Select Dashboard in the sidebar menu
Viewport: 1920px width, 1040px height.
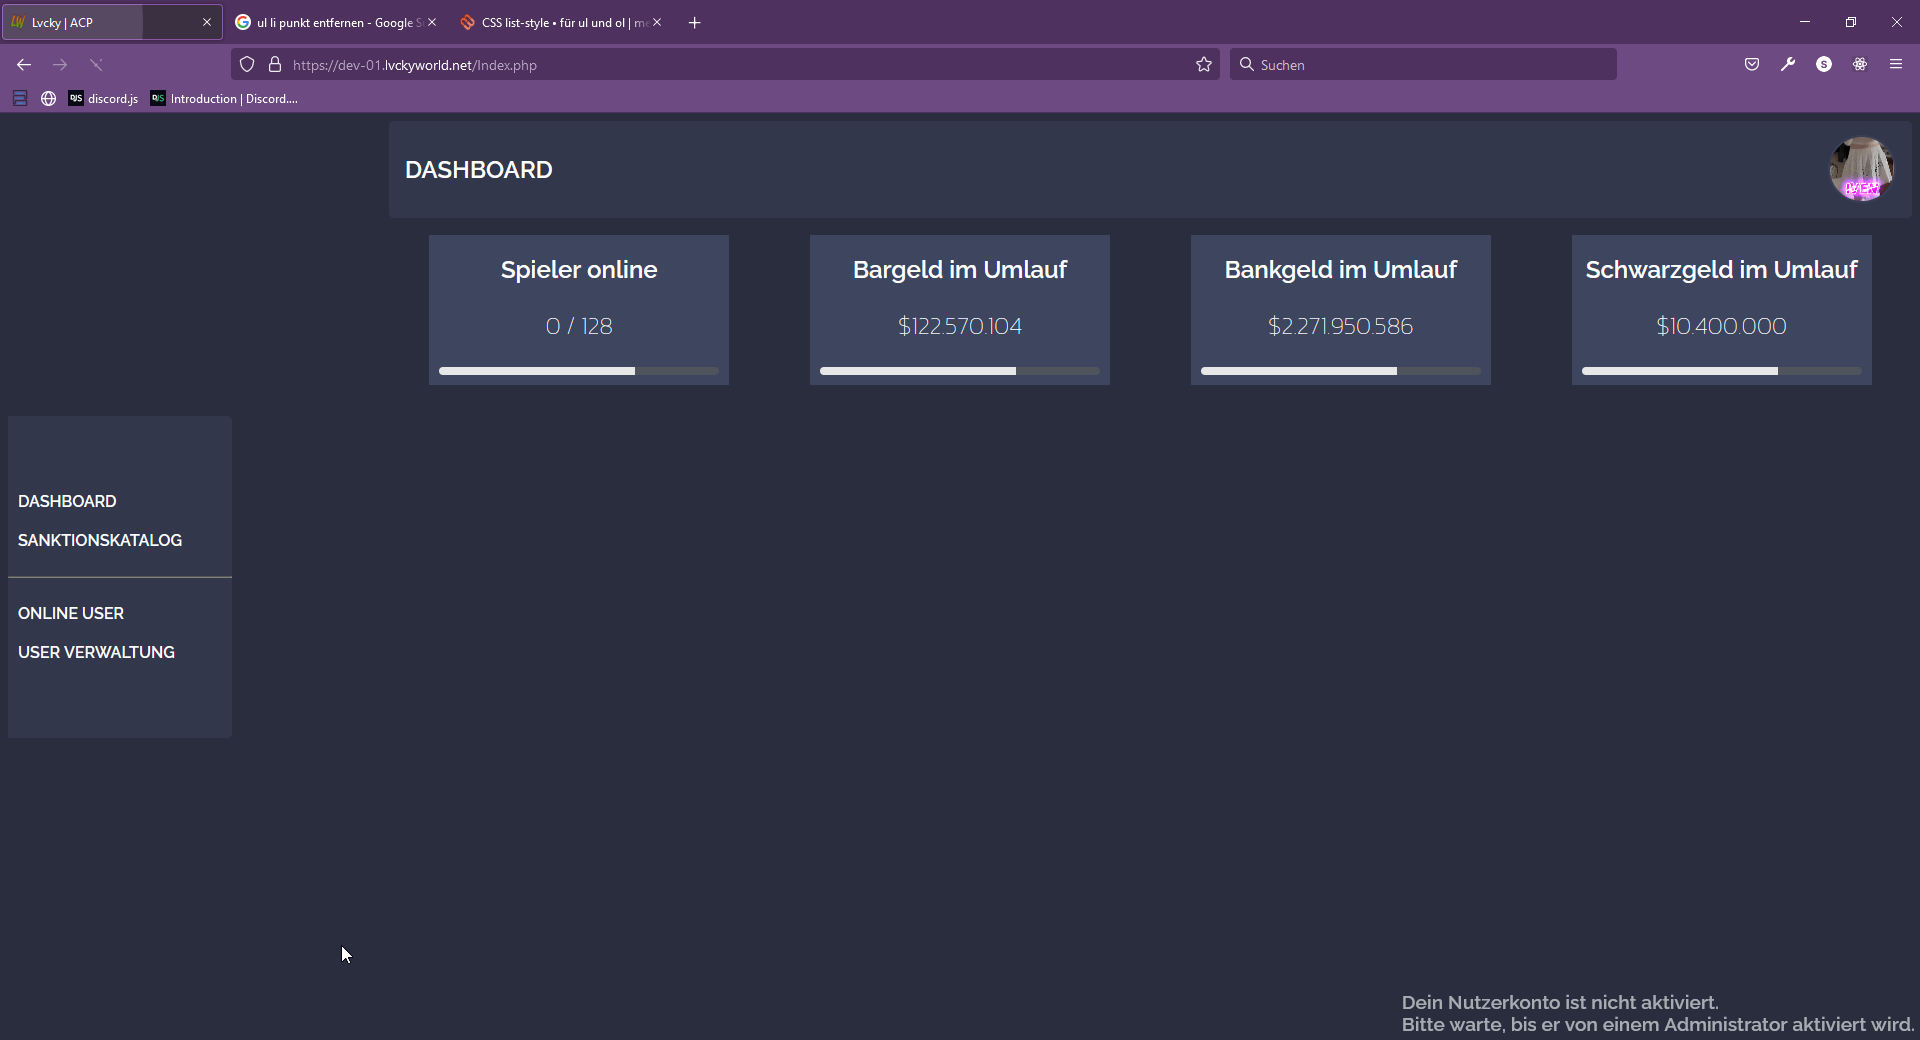tap(67, 501)
